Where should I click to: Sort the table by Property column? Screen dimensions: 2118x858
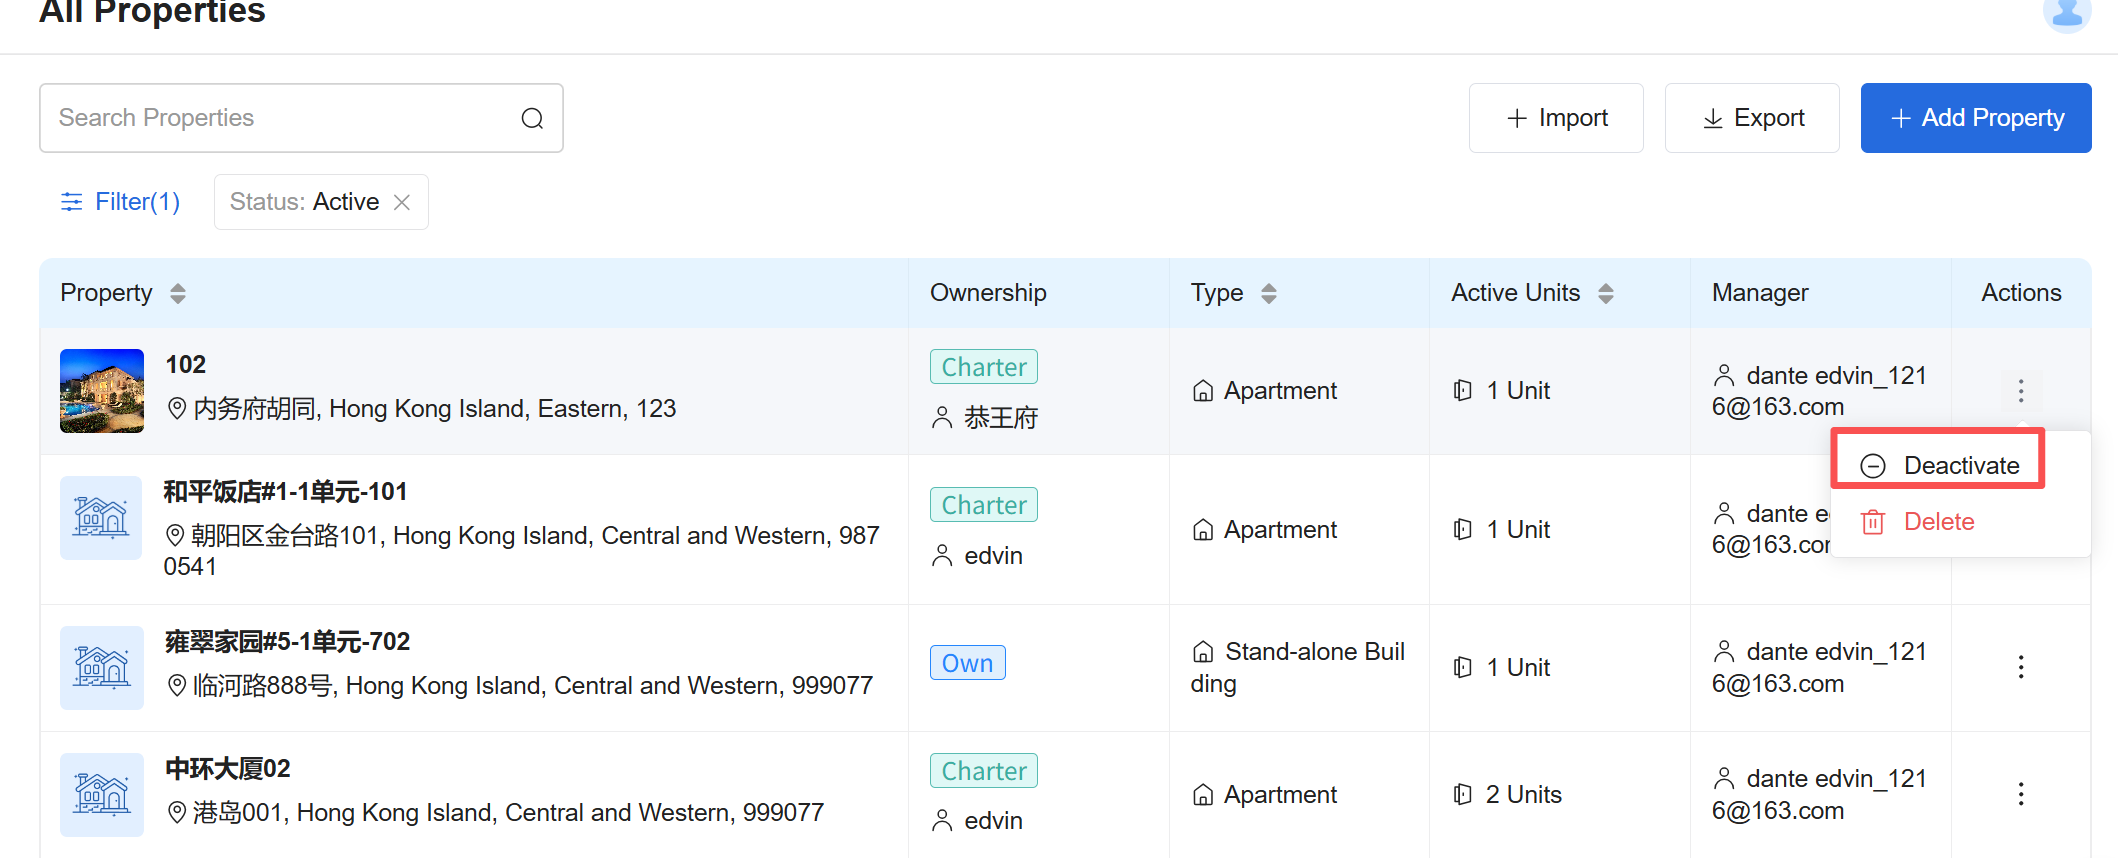[x=178, y=294]
